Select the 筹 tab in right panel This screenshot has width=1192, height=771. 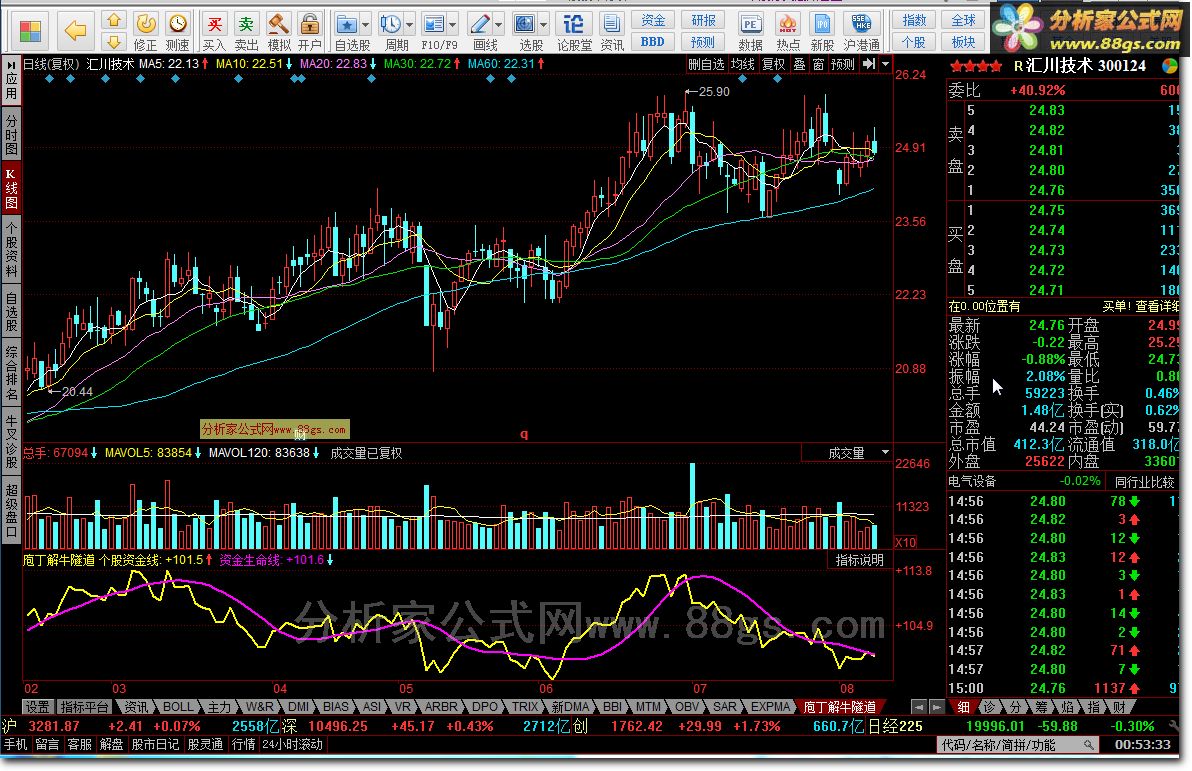coord(1041,707)
